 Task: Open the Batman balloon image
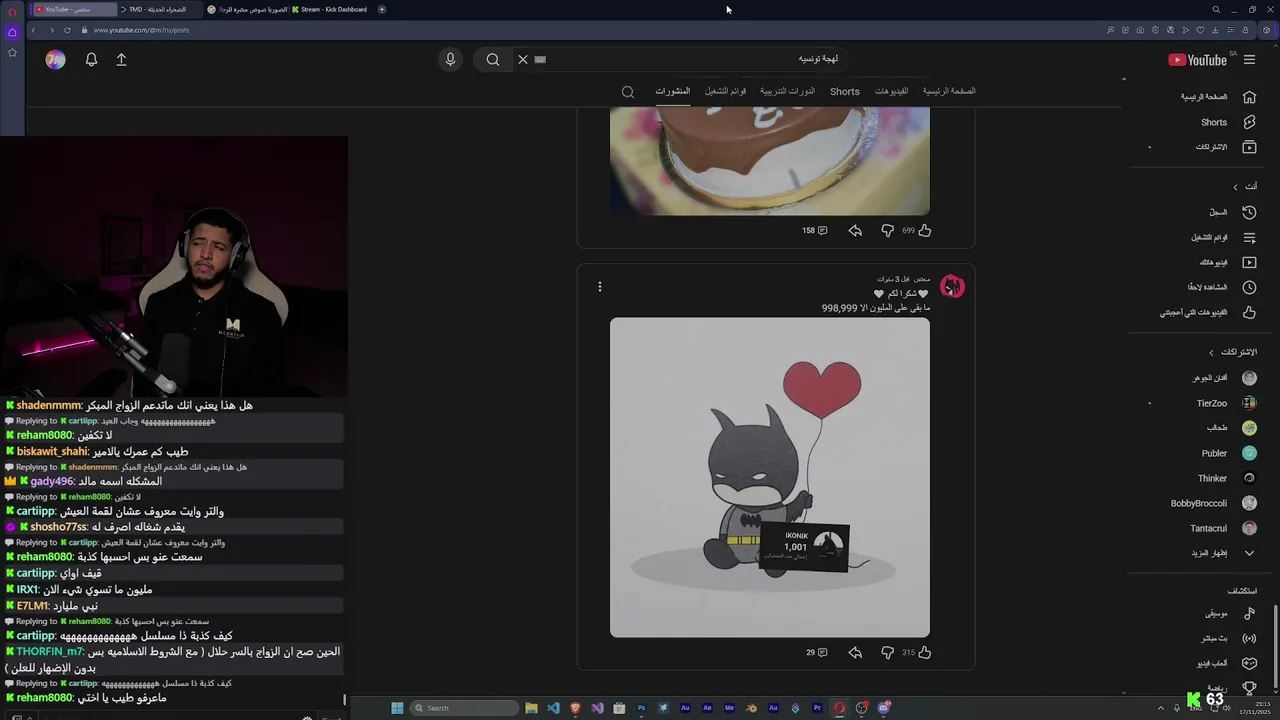pyautogui.click(x=770, y=477)
